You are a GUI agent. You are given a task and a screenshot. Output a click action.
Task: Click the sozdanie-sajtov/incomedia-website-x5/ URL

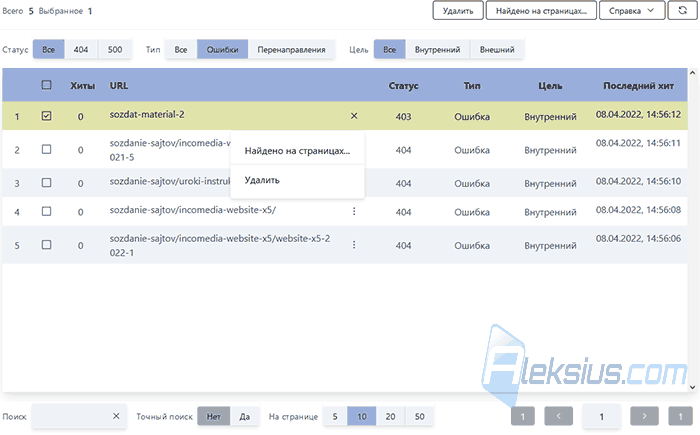coord(193,210)
